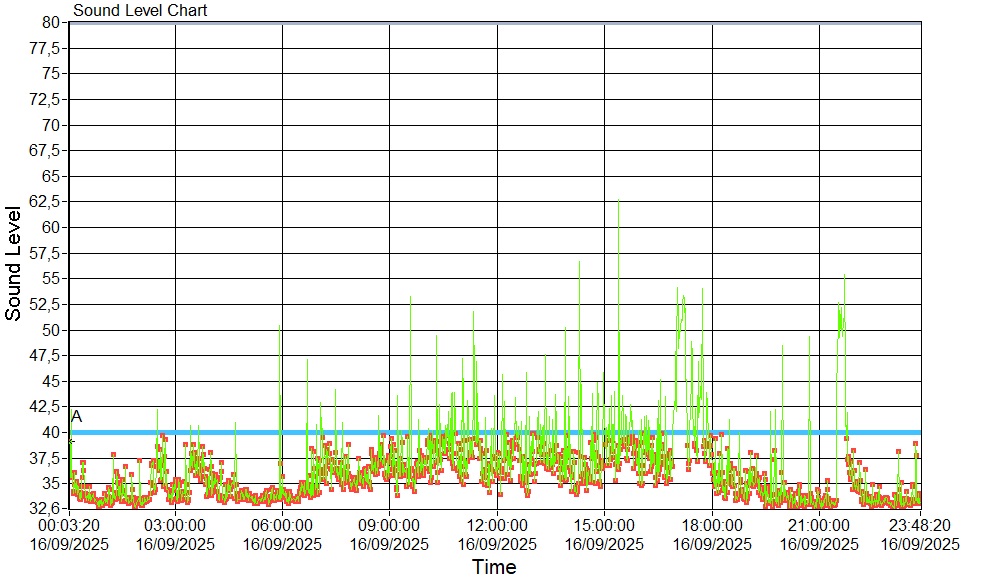Click the "Time" horizontal axis label
Viewport: 990px width, 588px height.
[494, 568]
